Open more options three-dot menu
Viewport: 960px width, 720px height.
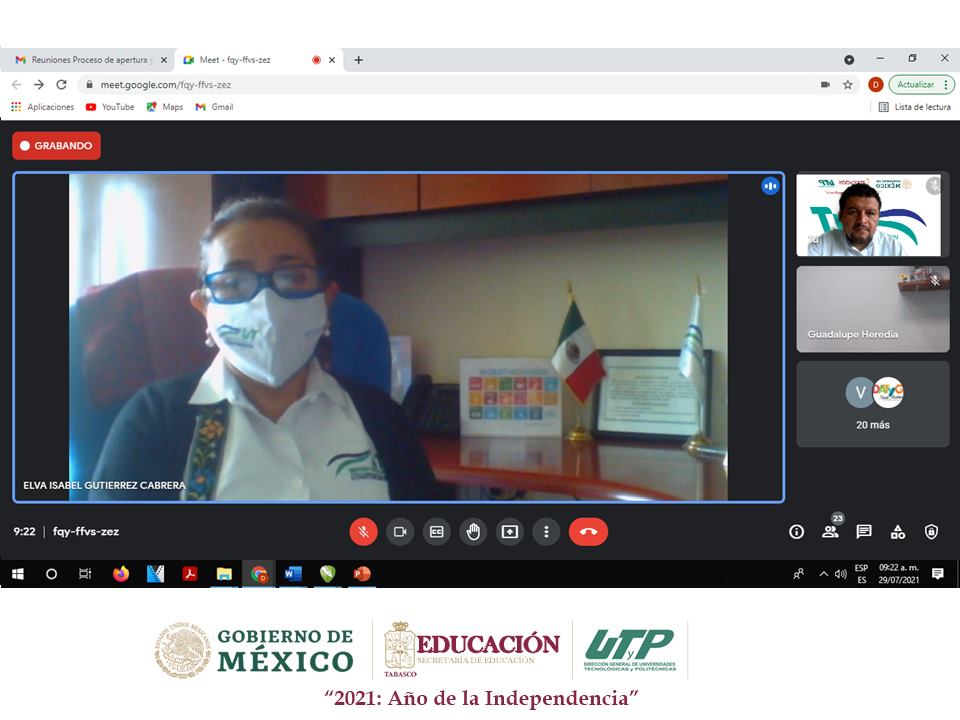[x=546, y=532]
